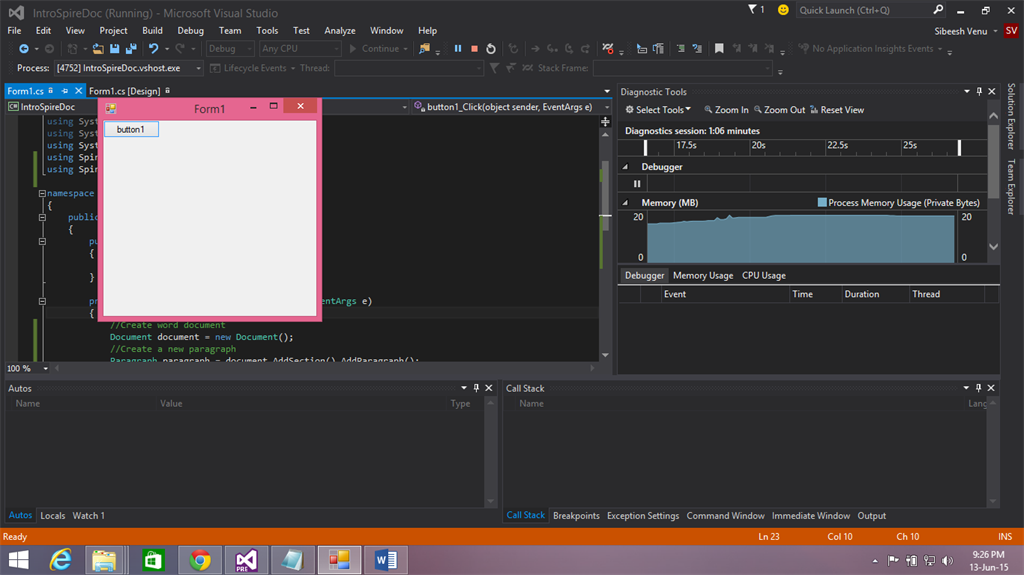The width and height of the screenshot is (1024, 575).
Task: Click the Save All toolbar icon
Action: tap(131, 48)
